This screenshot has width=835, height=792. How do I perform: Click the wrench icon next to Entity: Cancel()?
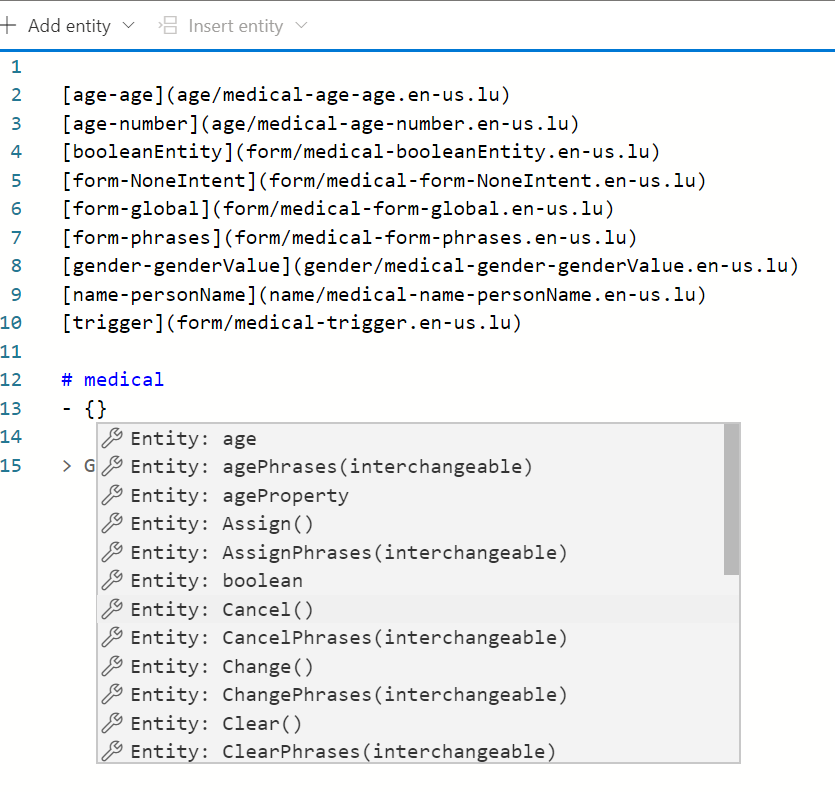[x=110, y=609]
